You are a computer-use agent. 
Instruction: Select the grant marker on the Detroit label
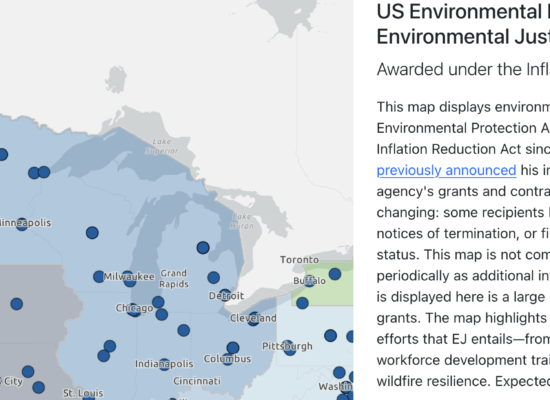(x=225, y=295)
